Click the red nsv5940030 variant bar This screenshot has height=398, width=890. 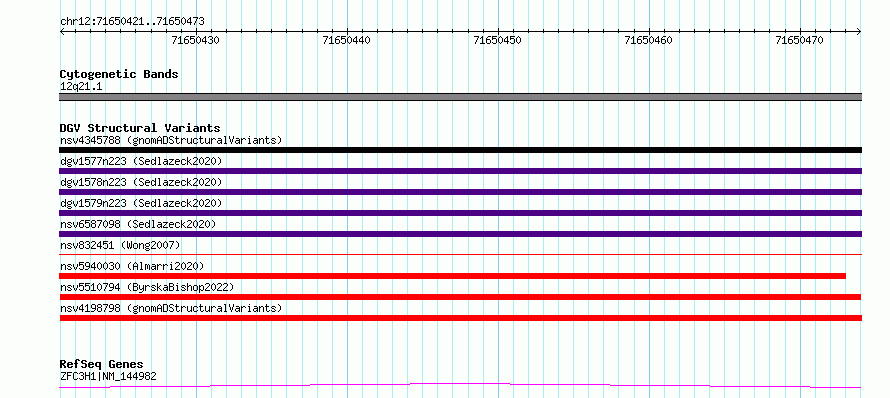click(x=452, y=276)
